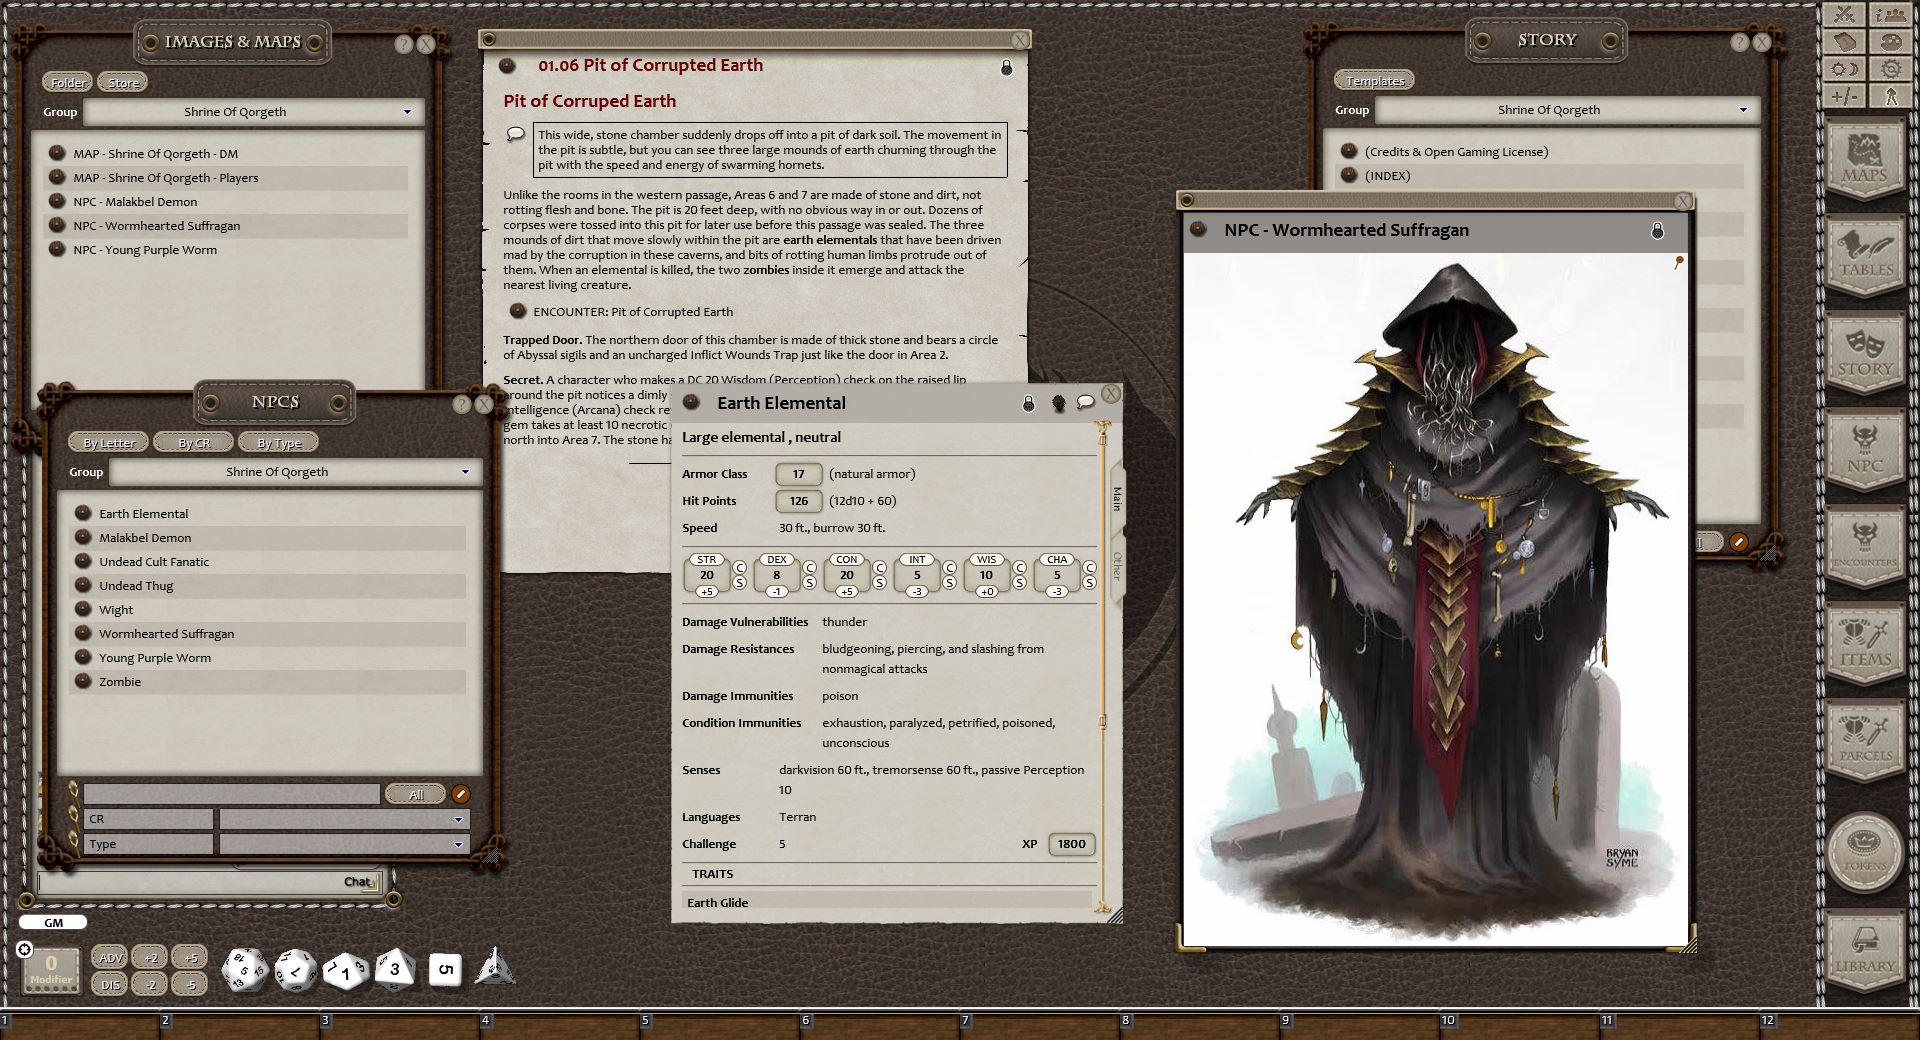The width and height of the screenshot is (1920, 1040).
Task: Open the Store in Images & Maps
Action: pyautogui.click(x=122, y=81)
